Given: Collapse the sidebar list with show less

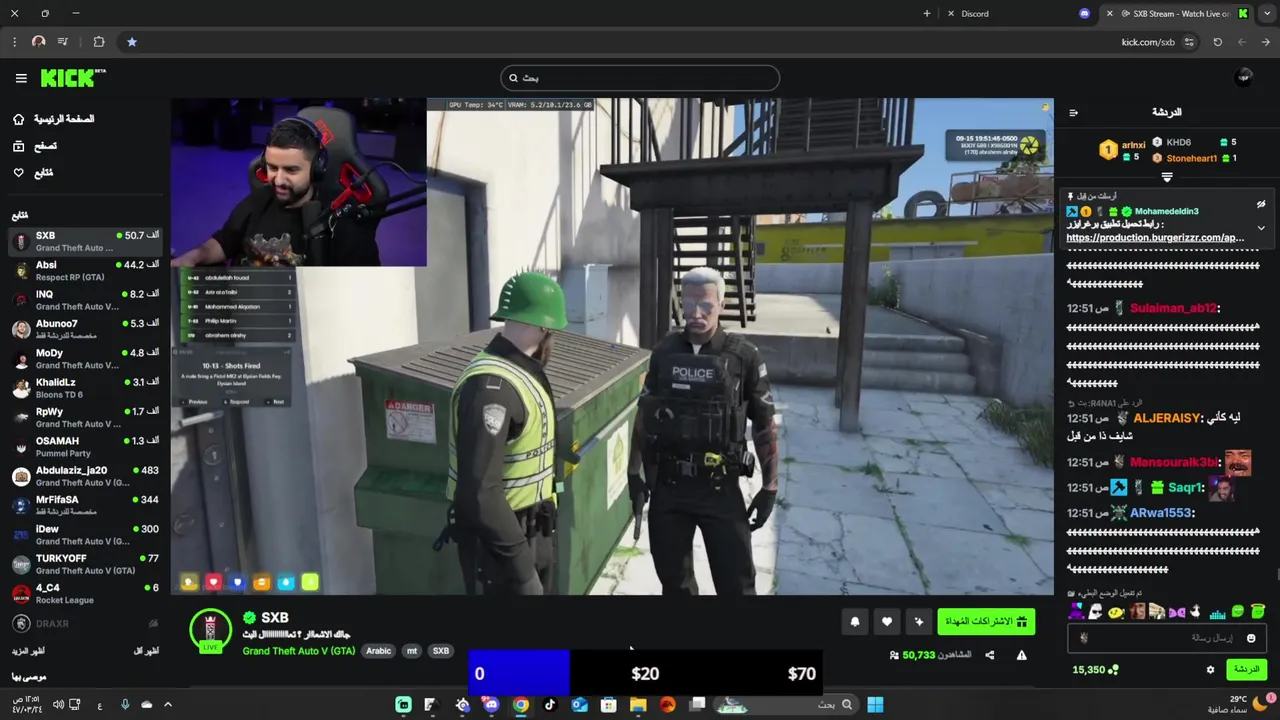Looking at the screenshot, I should point(145,651).
